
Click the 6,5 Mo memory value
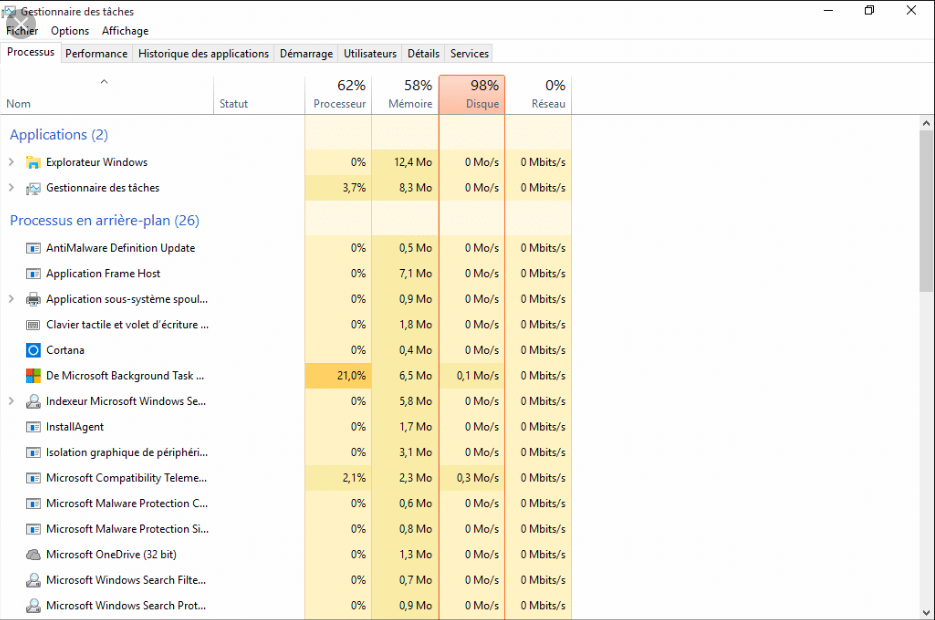pos(416,376)
